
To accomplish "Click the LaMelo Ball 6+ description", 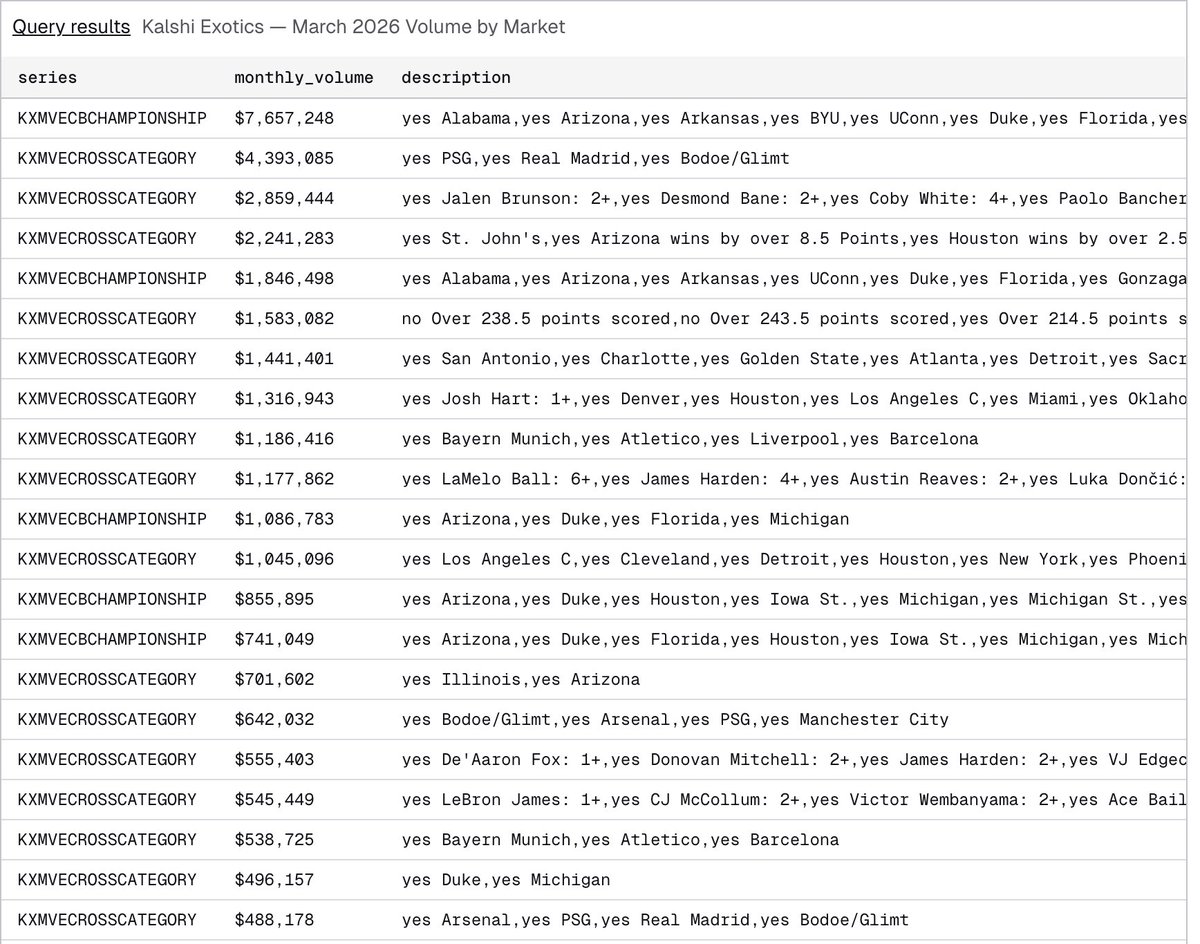I will [x=794, y=478].
